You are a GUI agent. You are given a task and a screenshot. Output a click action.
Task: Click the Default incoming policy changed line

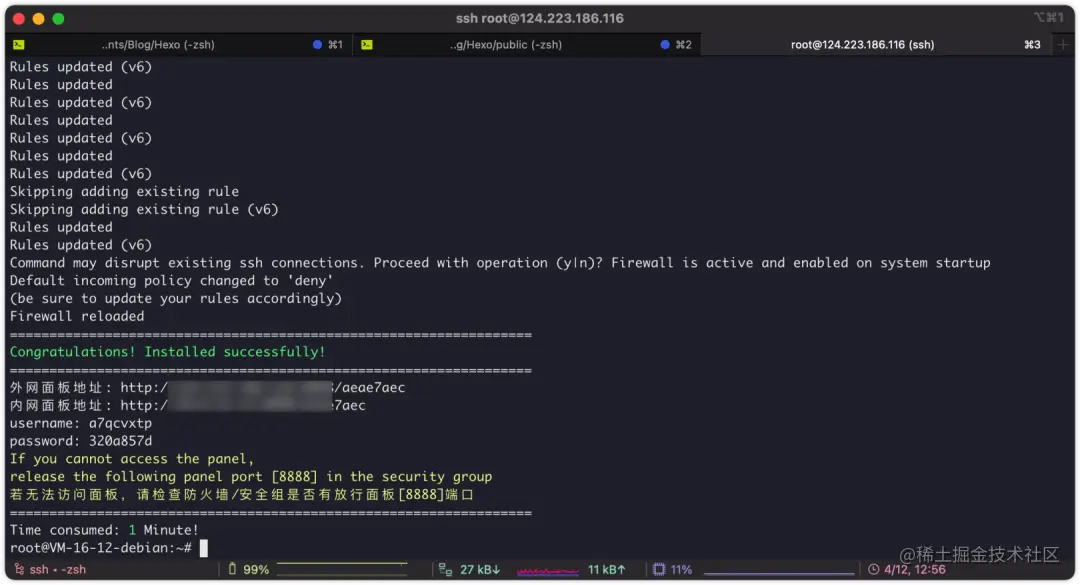click(172, 280)
